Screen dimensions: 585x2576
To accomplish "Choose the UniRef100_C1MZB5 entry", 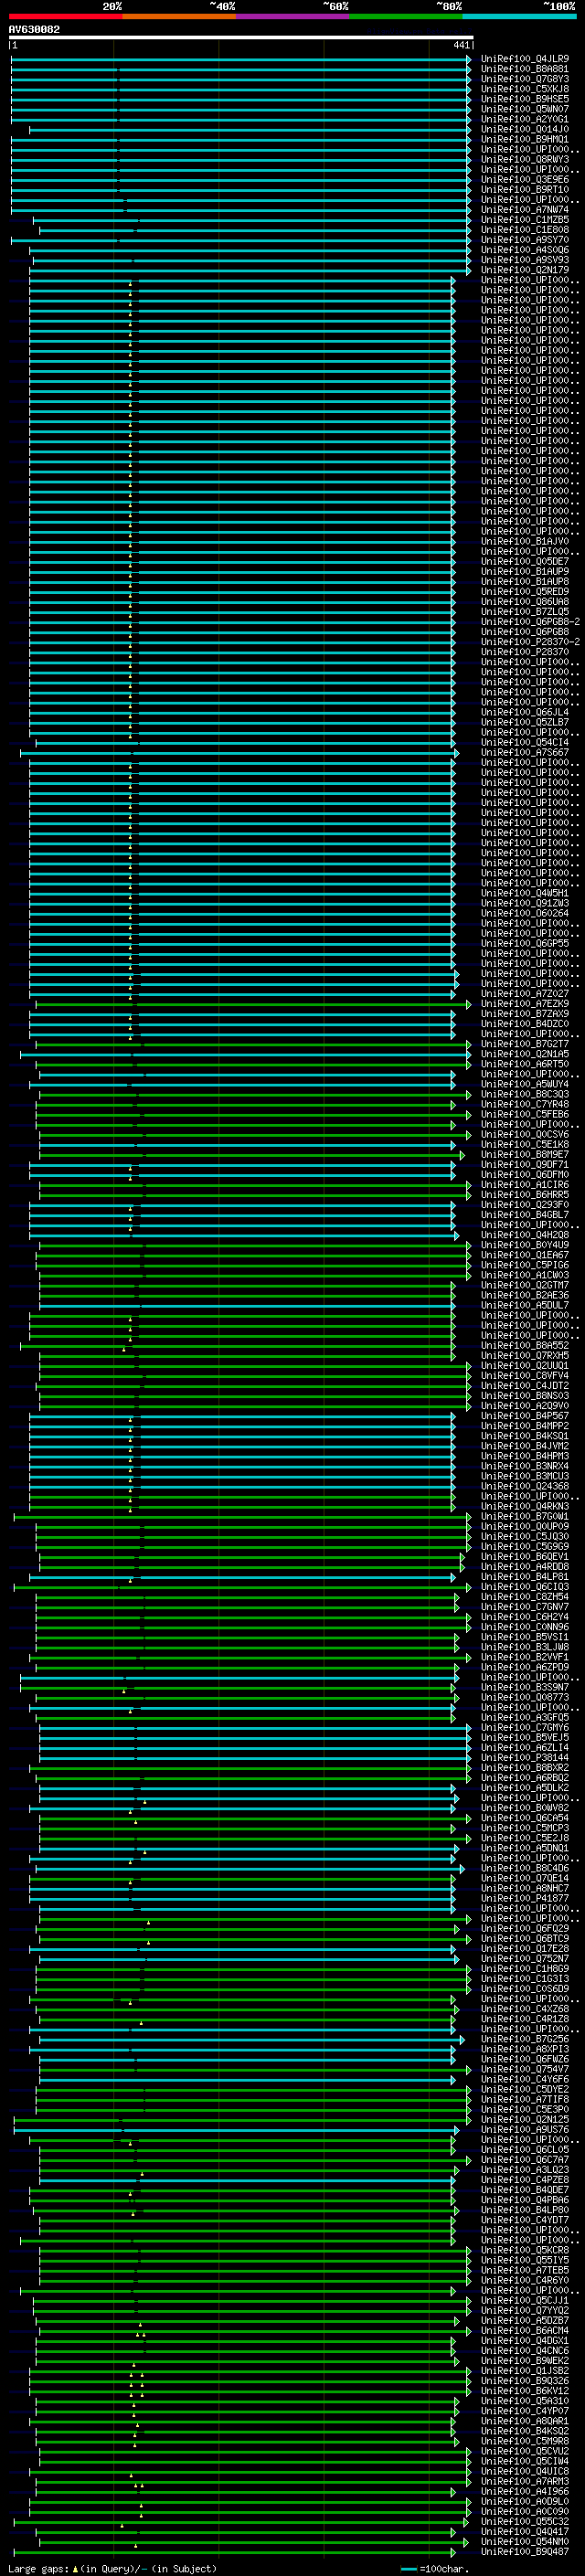I will click(x=524, y=220).
